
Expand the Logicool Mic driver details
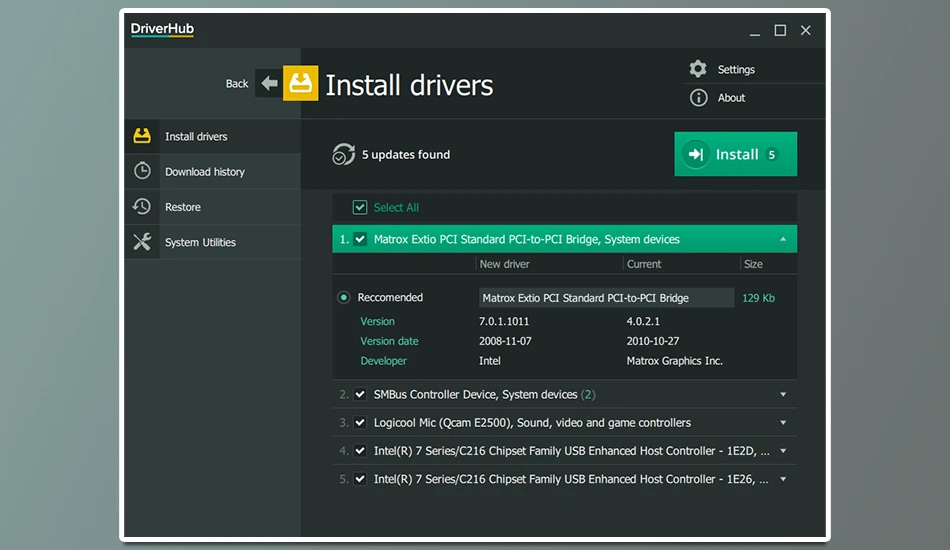coord(783,422)
